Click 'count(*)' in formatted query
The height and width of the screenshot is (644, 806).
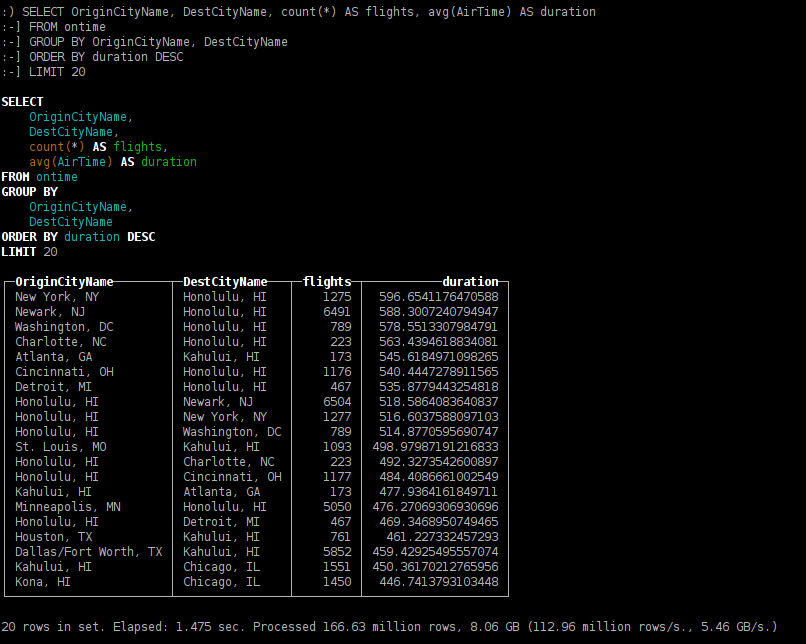pyautogui.click(x=57, y=147)
